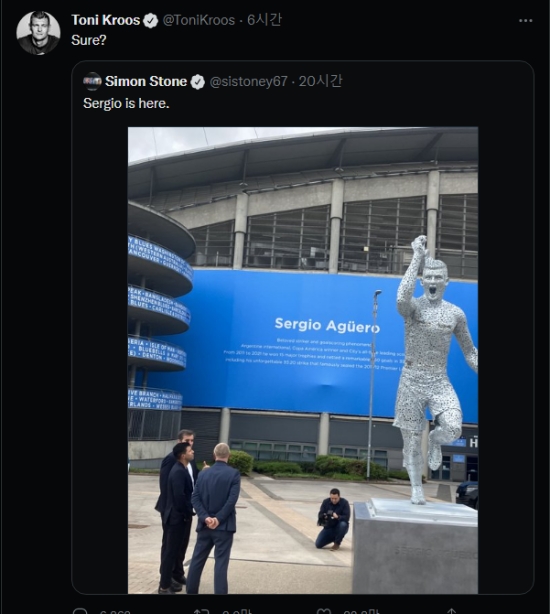Click the verified badge next to Toni Kroos
Screen dimensions: 550x614
[150, 20]
